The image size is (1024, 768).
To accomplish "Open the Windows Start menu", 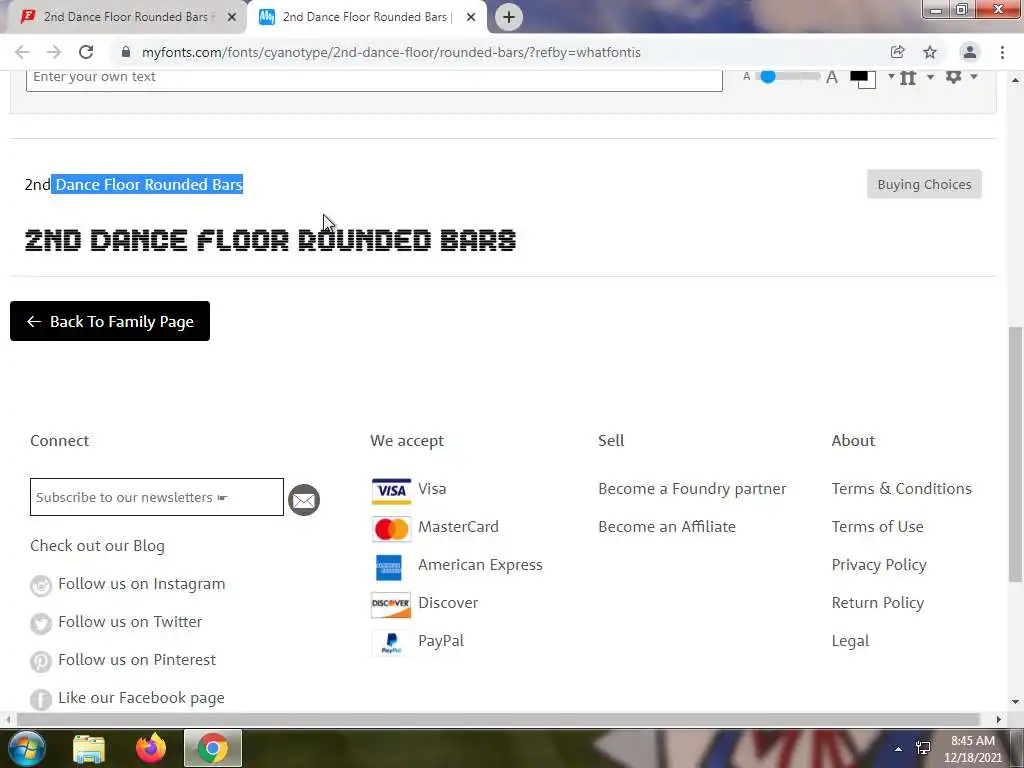I will [x=27, y=748].
